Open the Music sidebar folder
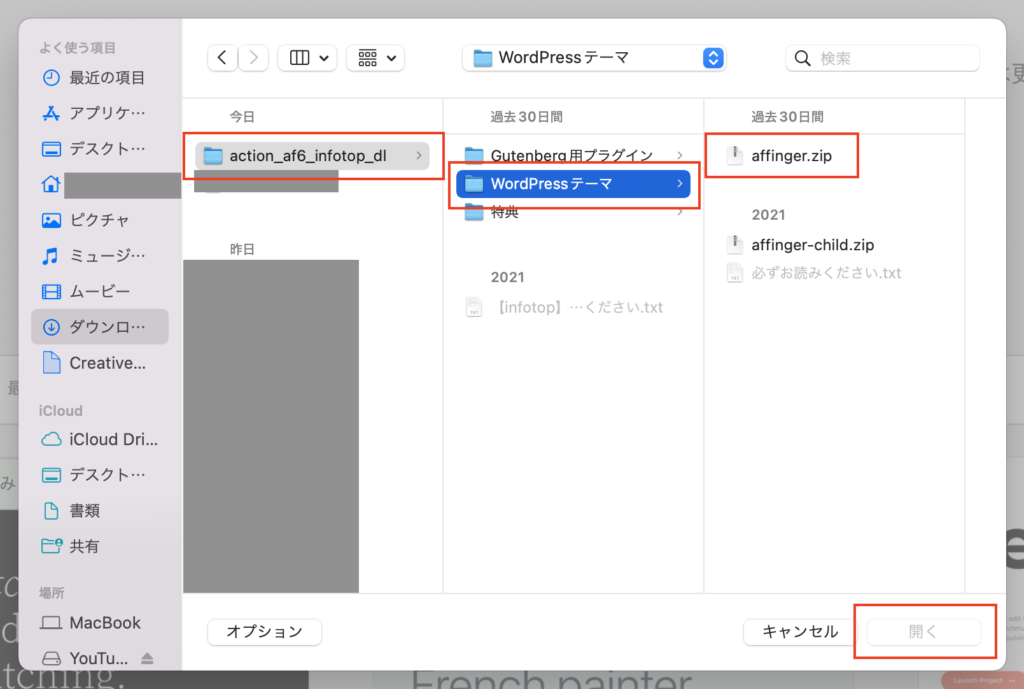The height and width of the screenshot is (689, 1024). [100, 255]
